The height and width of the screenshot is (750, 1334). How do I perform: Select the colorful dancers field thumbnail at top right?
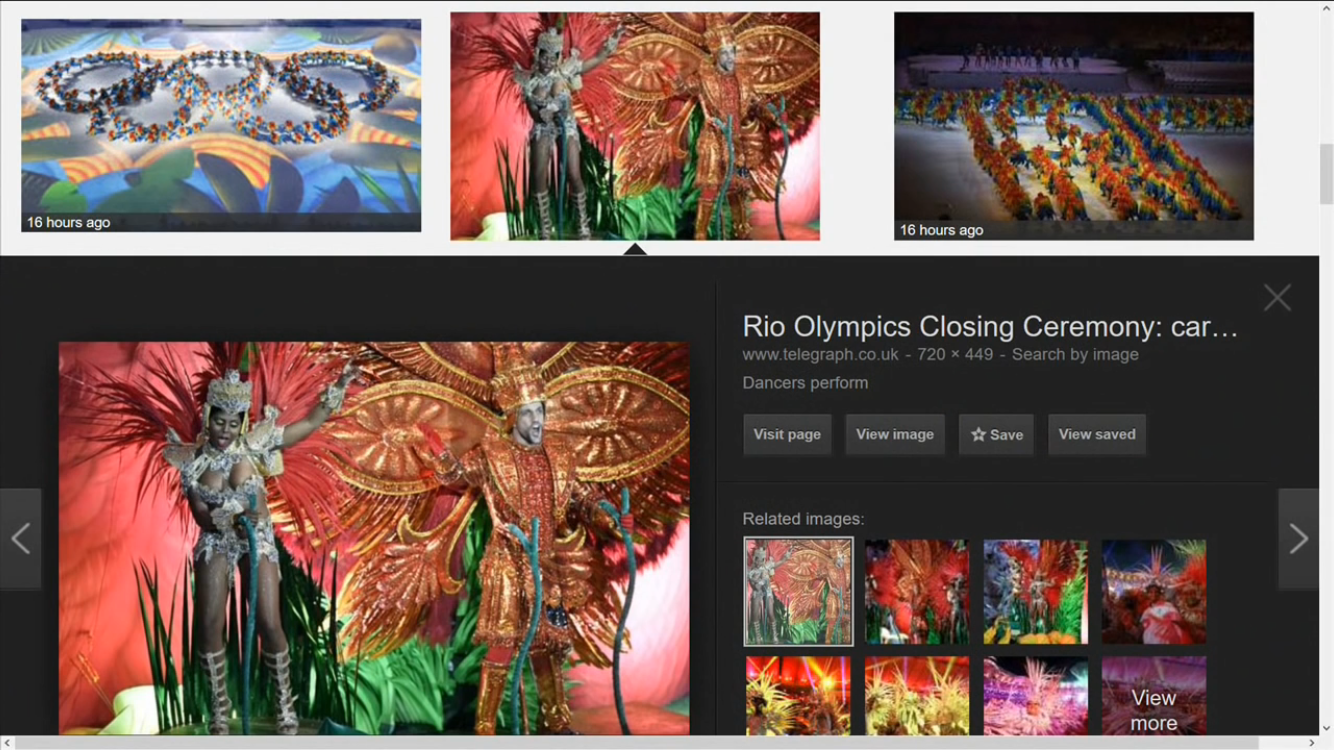pos(1073,126)
